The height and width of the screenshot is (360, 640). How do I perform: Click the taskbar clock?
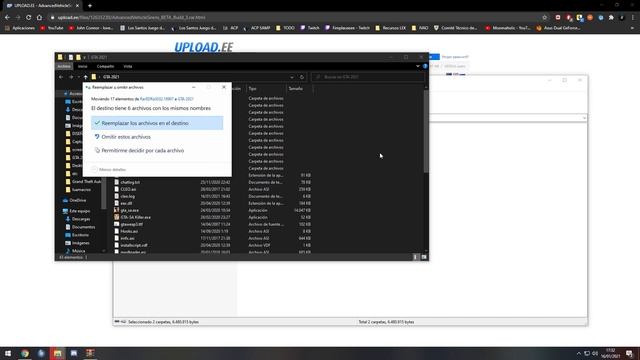611,353
